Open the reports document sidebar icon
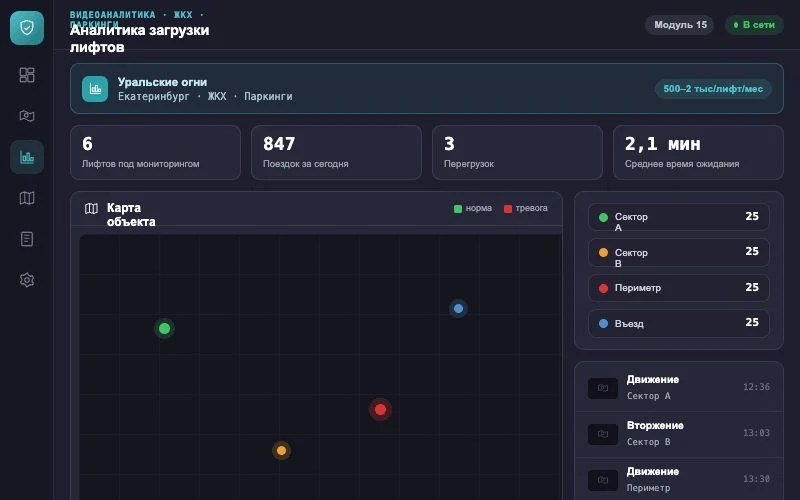This screenshot has width=800, height=500. [x=27, y=239]
